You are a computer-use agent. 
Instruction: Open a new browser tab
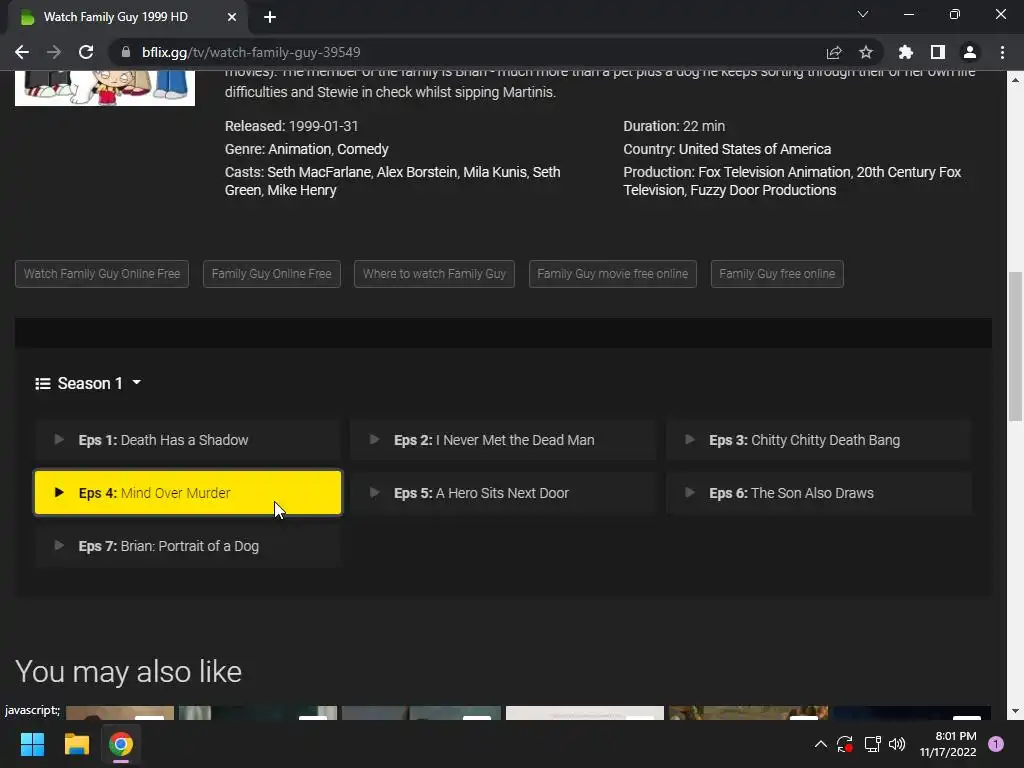[x=270, y=17]
